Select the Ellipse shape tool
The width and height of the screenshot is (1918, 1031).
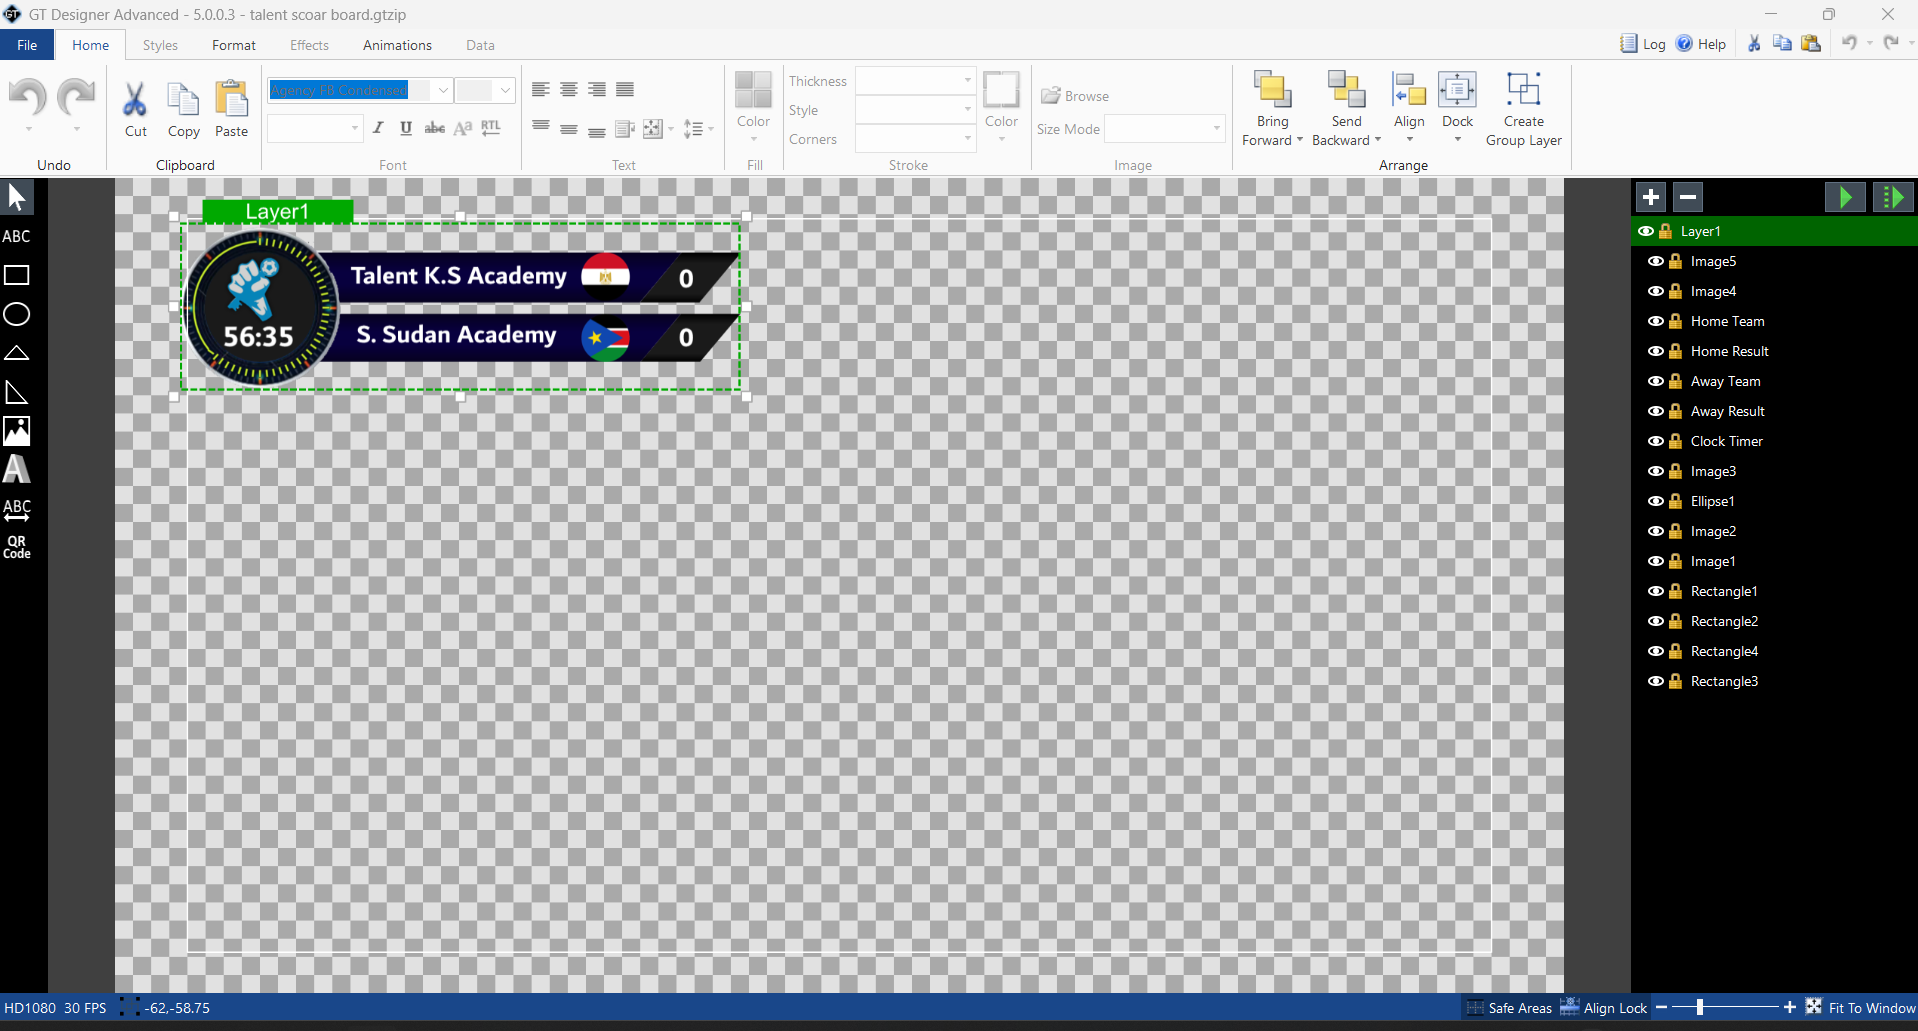tap(17, 314)
